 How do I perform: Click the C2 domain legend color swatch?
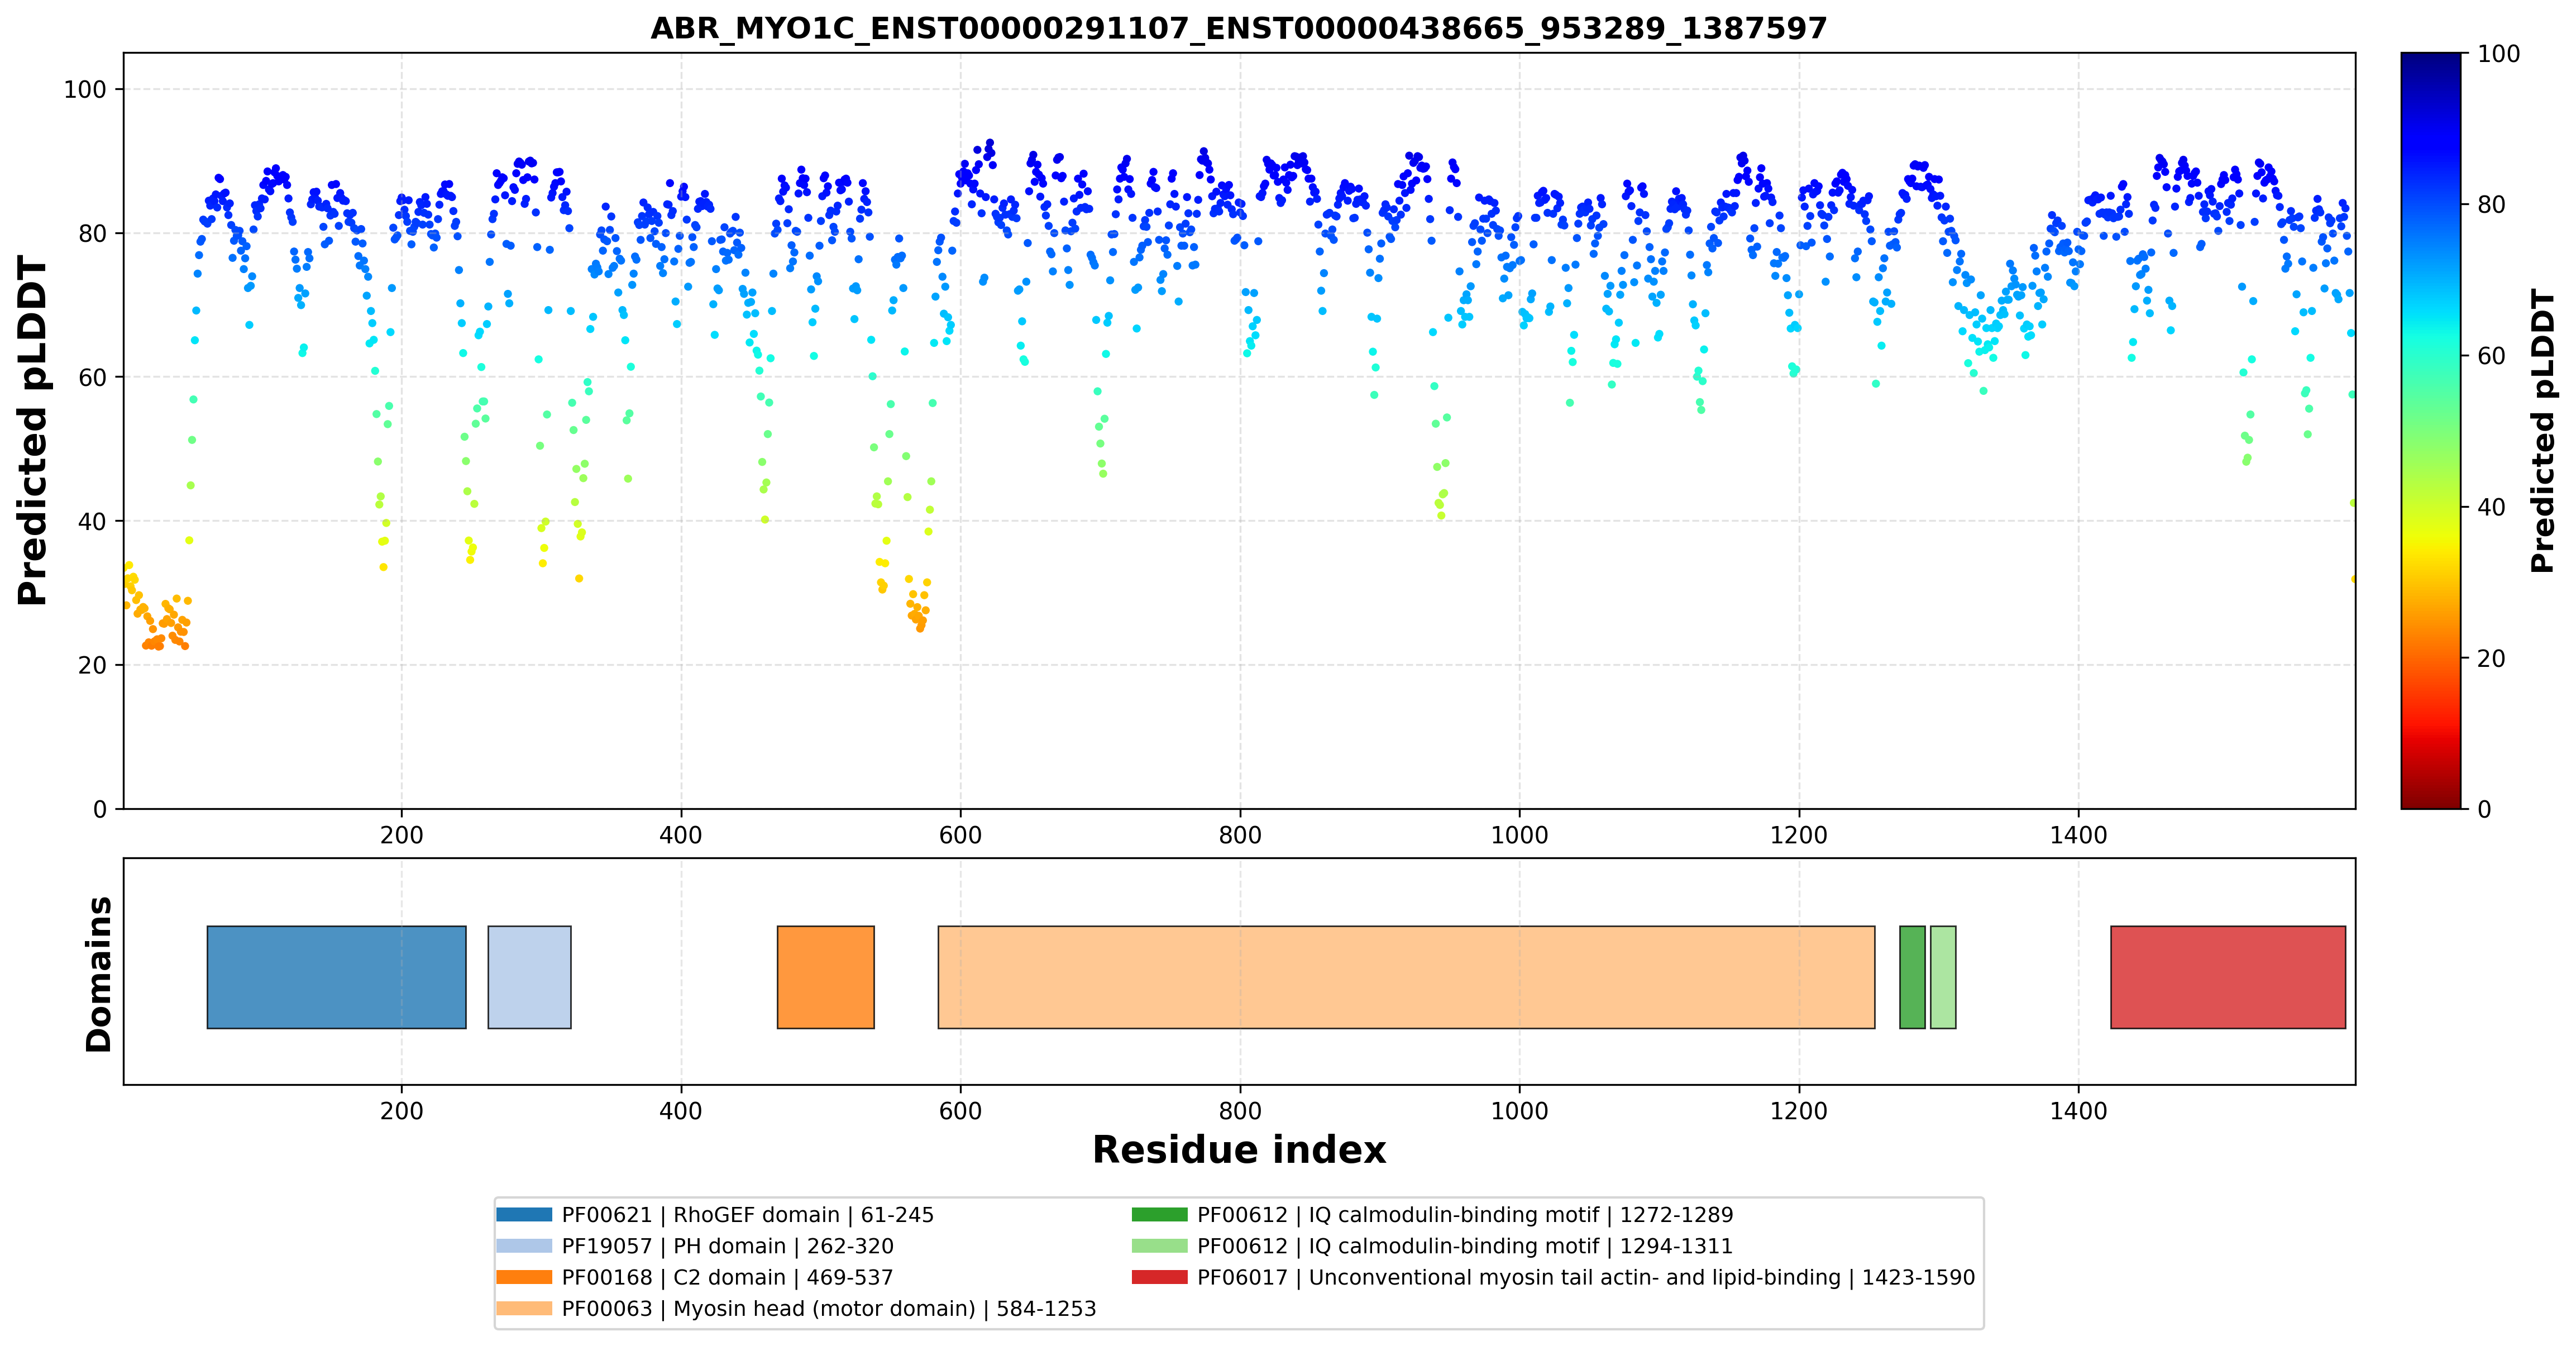point(524,1277)
